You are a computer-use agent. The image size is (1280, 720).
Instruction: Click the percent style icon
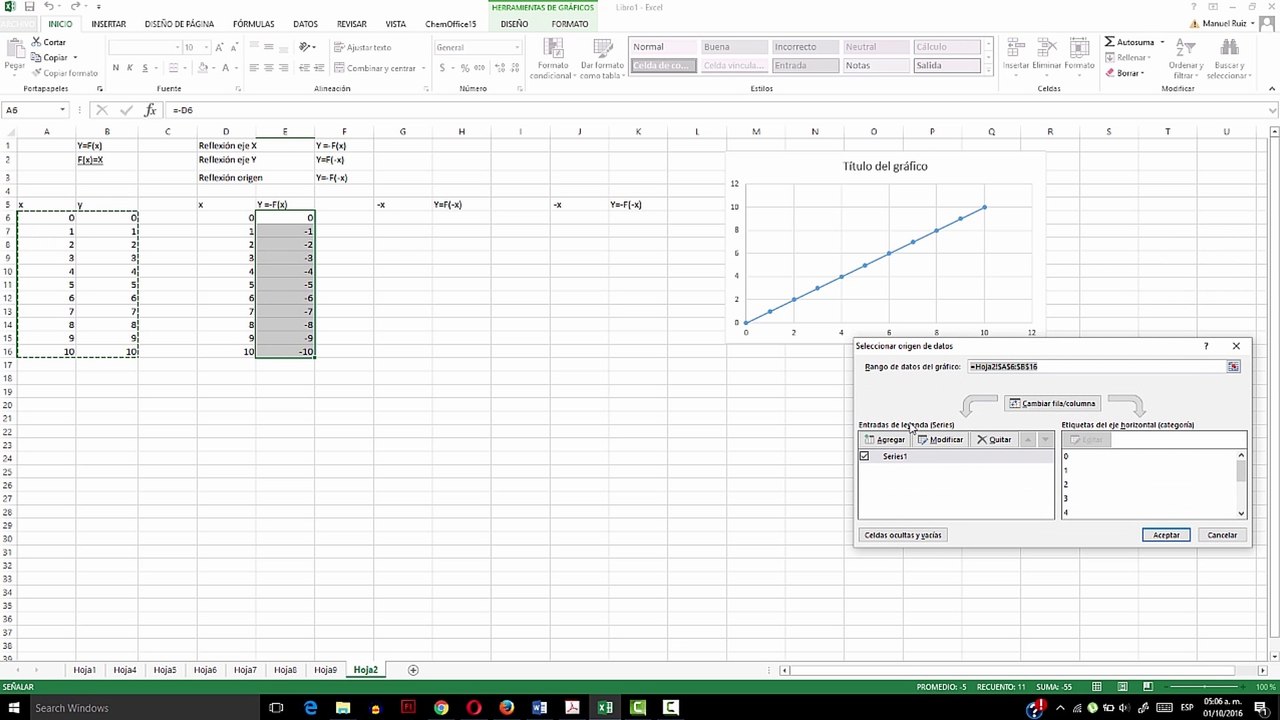click(x=465, y=68)
